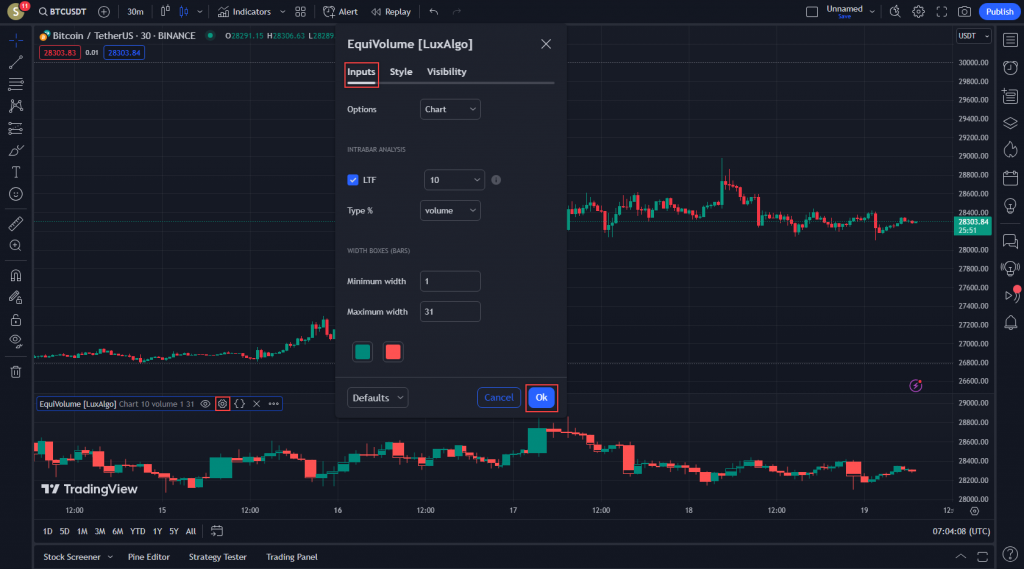Select the pattern drawing tool
The height and width of the screenshot is (569, 1024).
(16, 106)
